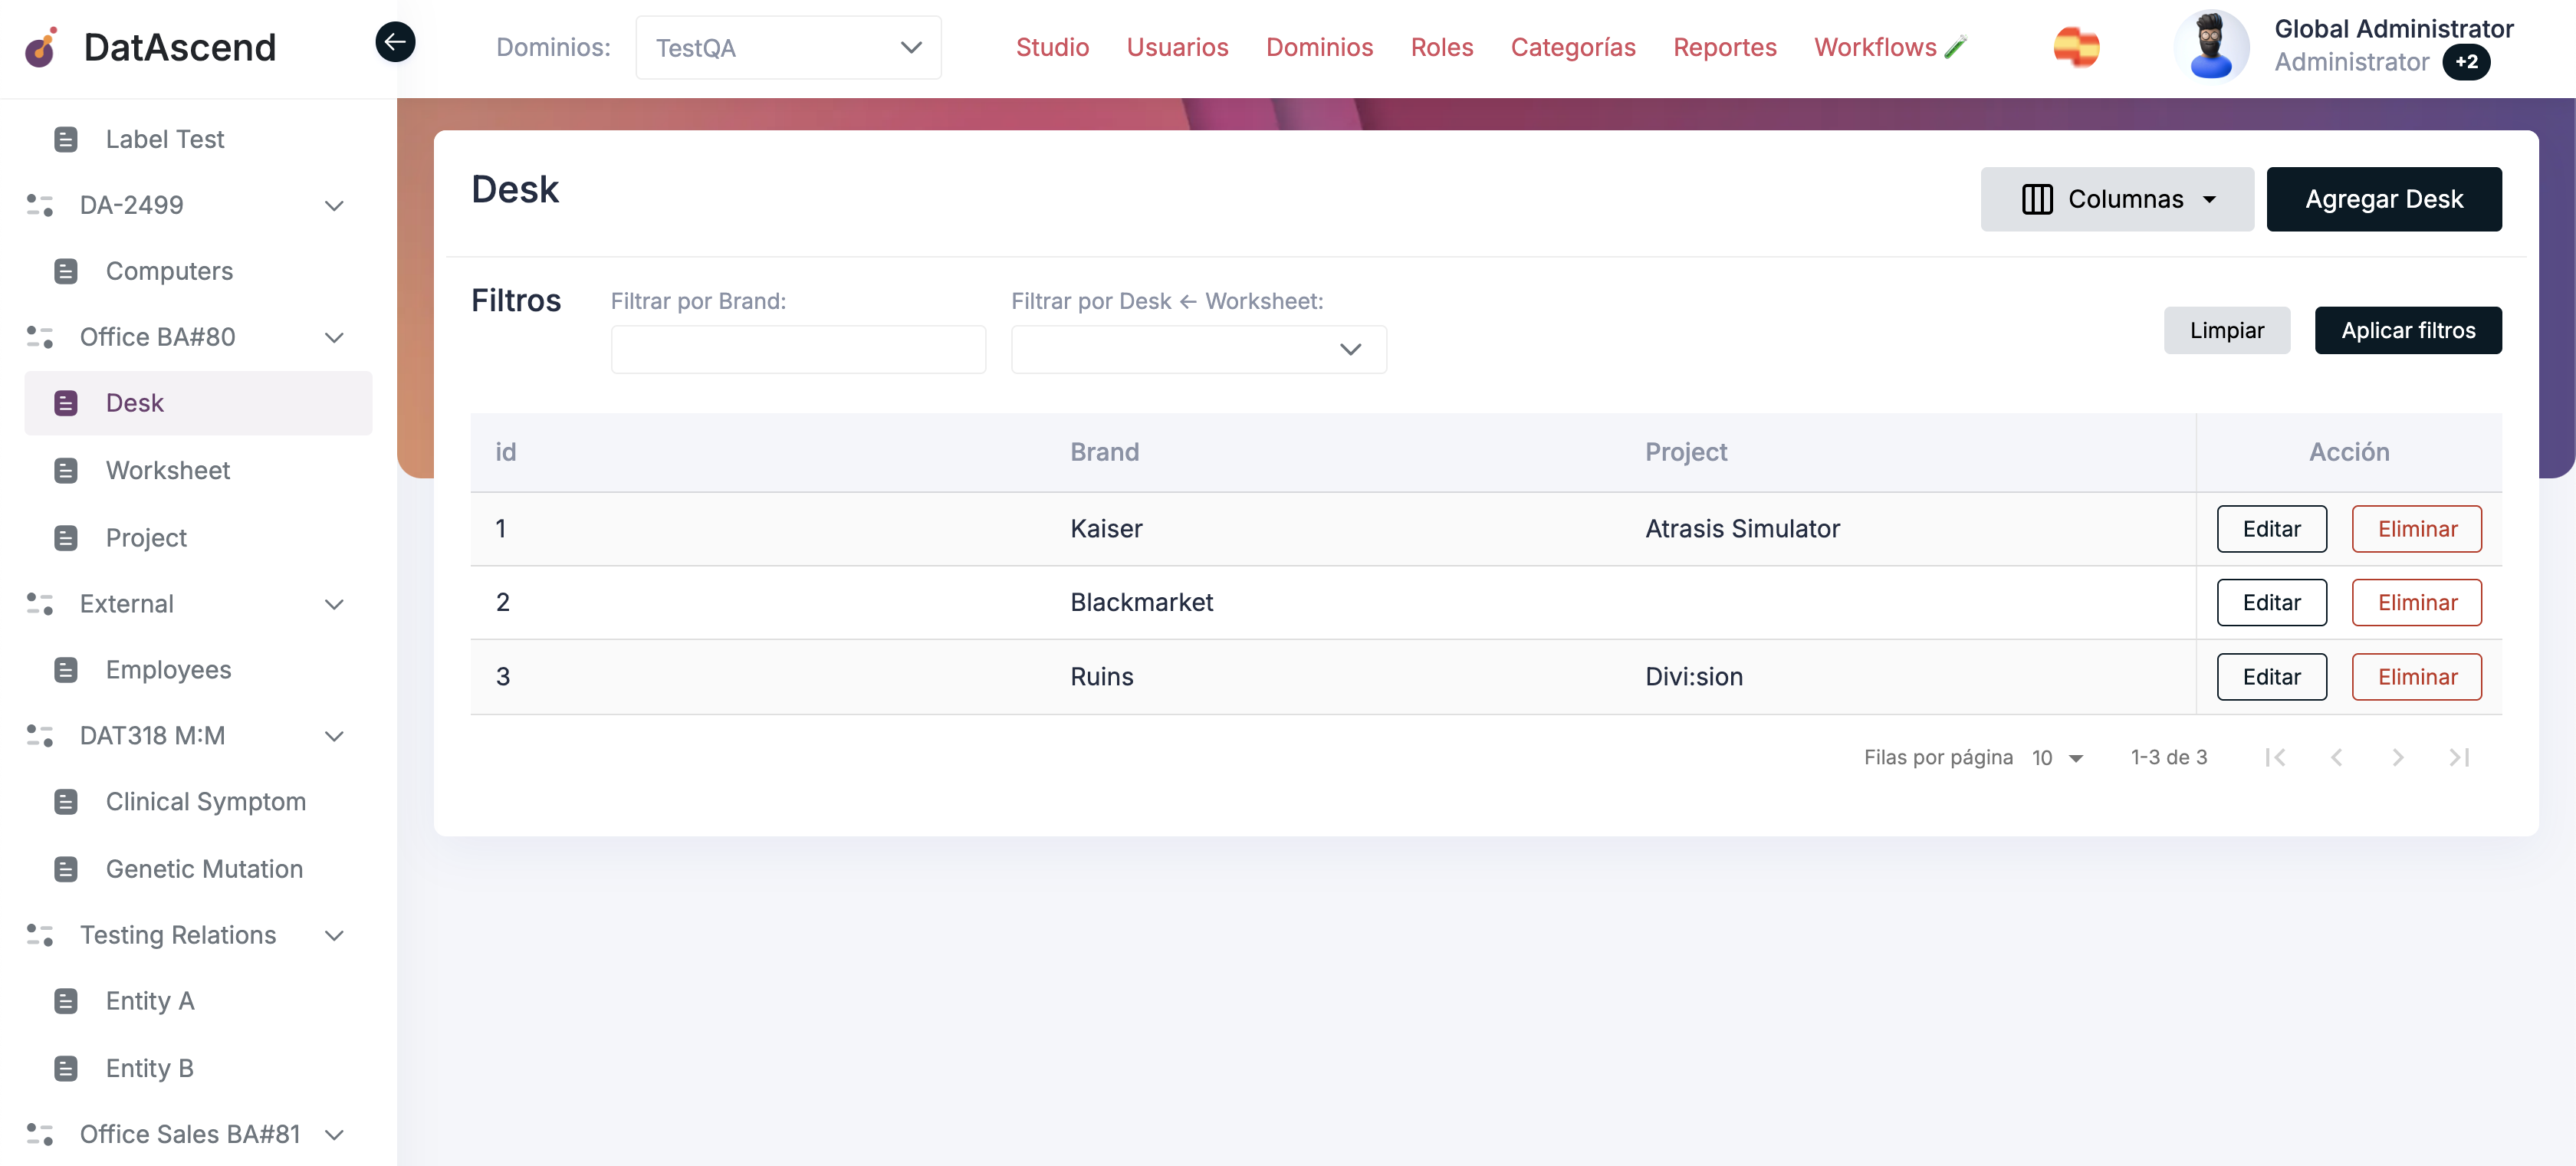The image size is (2576, 1166).
Task: Click the user profile avatar
Action: tap(2212, 45)
